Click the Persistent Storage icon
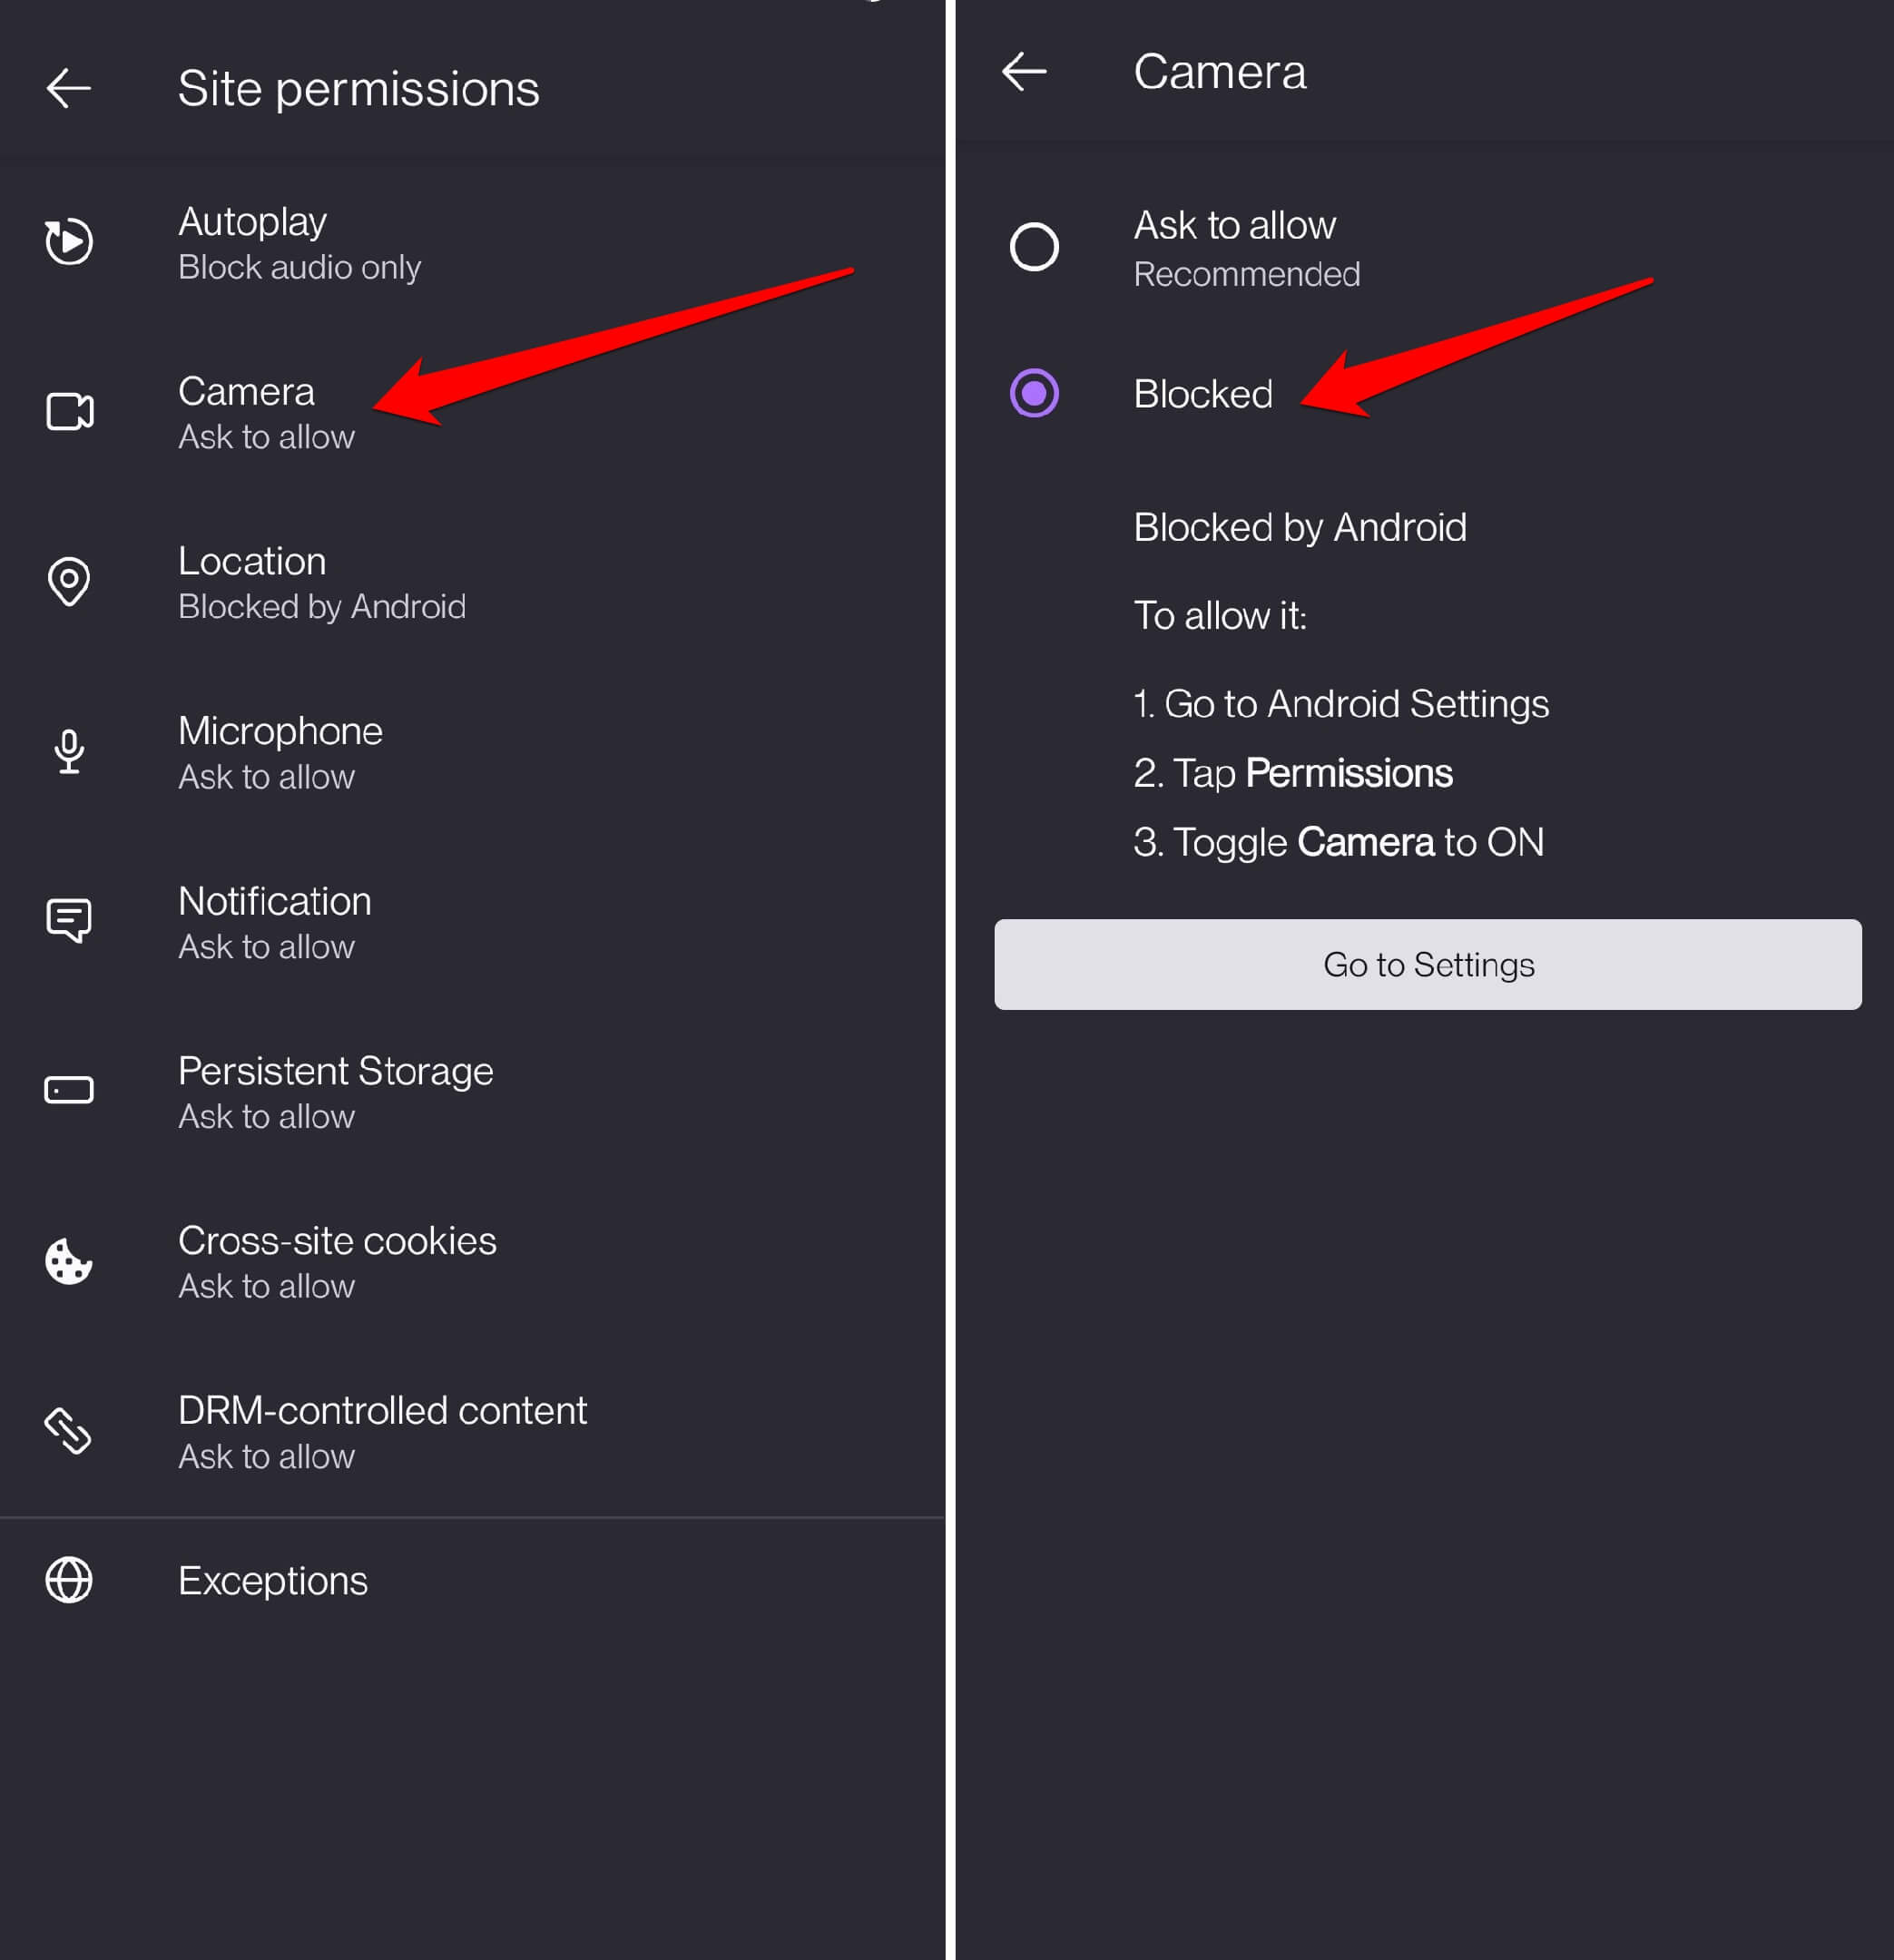Screen dimensions: 1894x1960 [x=68, y=1090]
